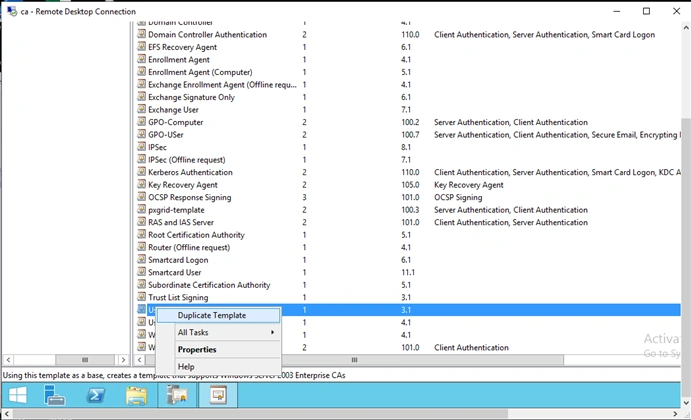The image size is (691, 420).
Task: Click IPSec (Offline request) template icon
Action: pyautogui.click(x=141, y=159)
